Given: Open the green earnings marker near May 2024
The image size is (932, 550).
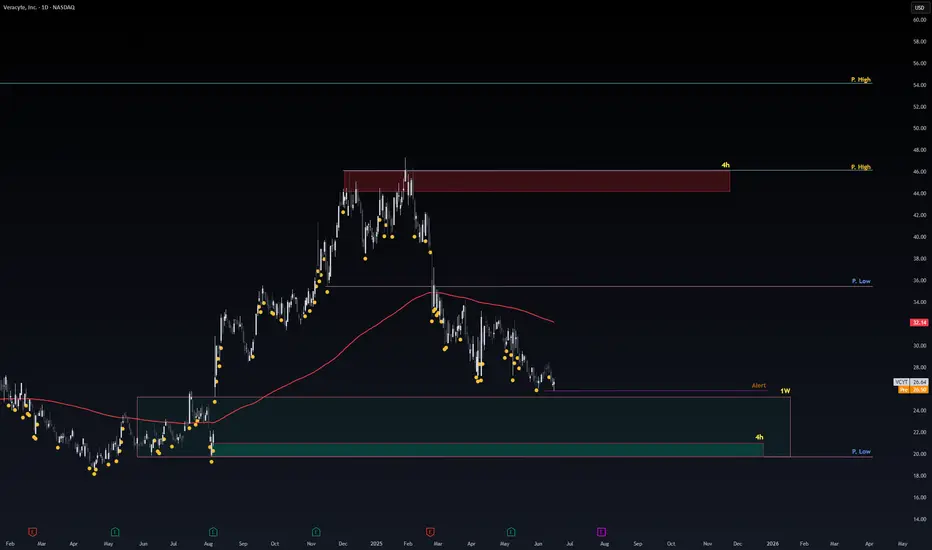Looking at the screenshot, I should pyautogui.click(x=115, y=532).
